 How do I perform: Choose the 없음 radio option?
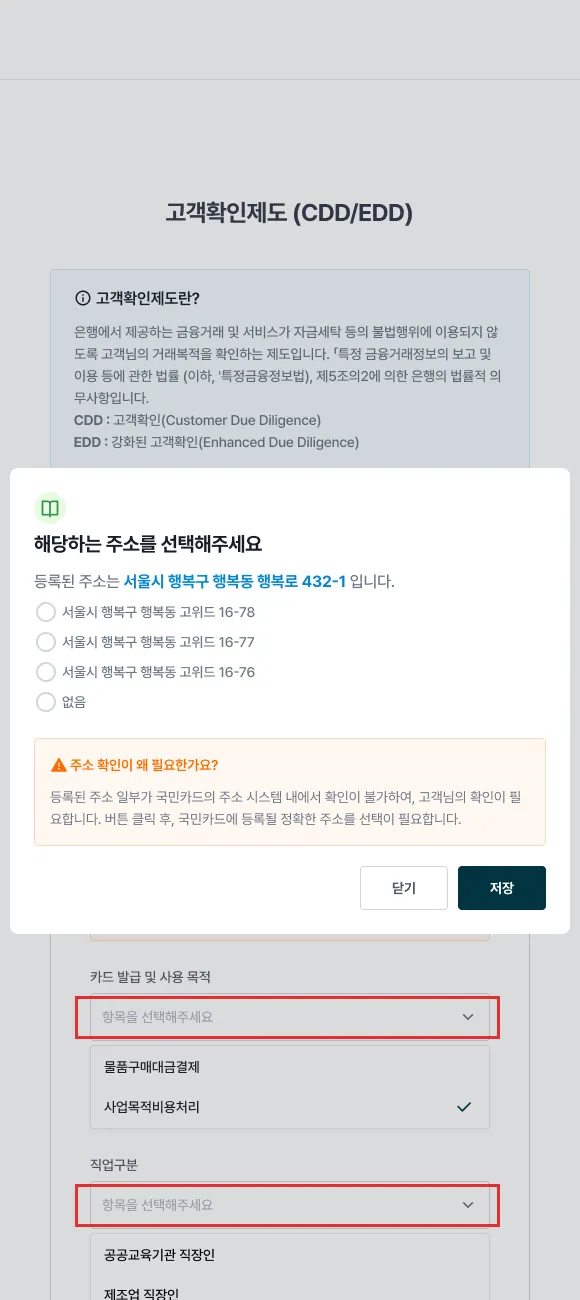click(45, 702)
